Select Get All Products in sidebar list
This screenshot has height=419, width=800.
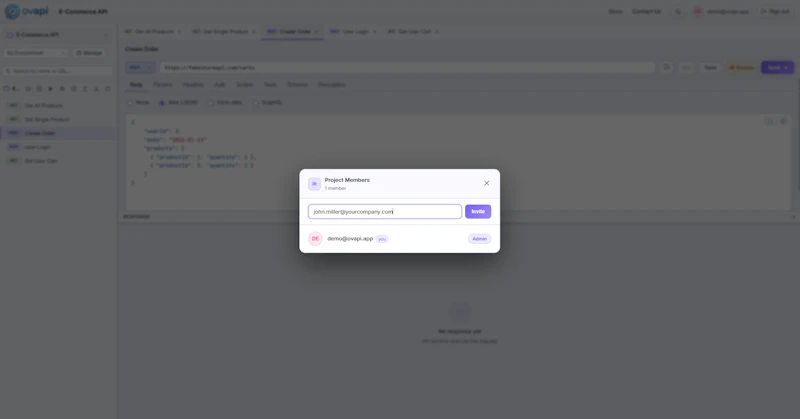(58, 106)
